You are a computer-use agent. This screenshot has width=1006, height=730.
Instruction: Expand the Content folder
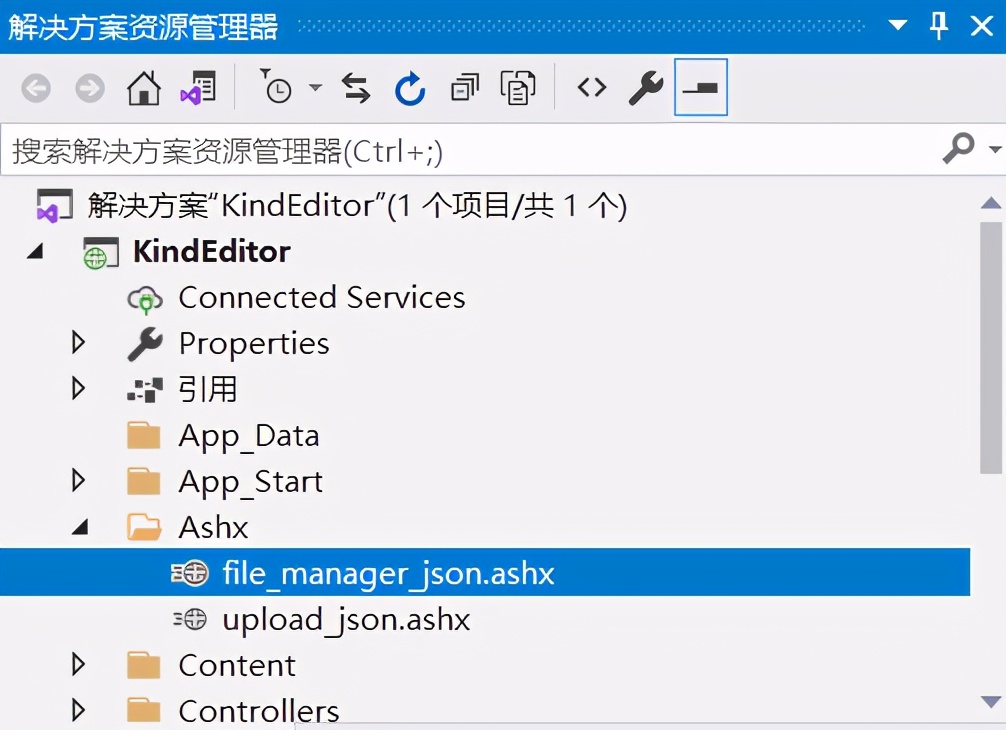(78, 665)
